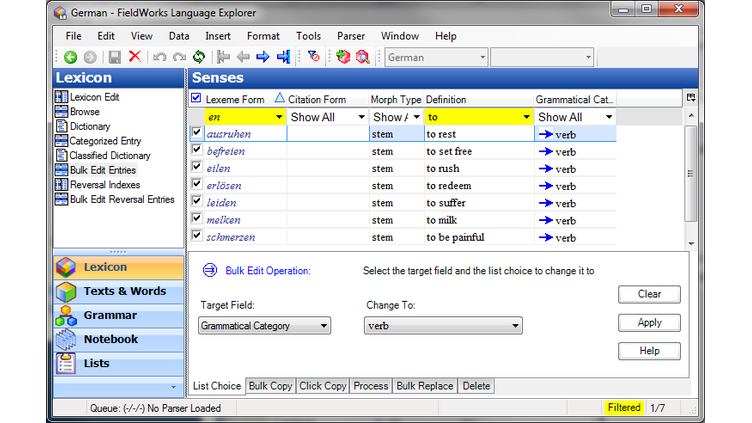Go to the last record icon
Viewport: 752px width, 423px height.
[283, 57]
